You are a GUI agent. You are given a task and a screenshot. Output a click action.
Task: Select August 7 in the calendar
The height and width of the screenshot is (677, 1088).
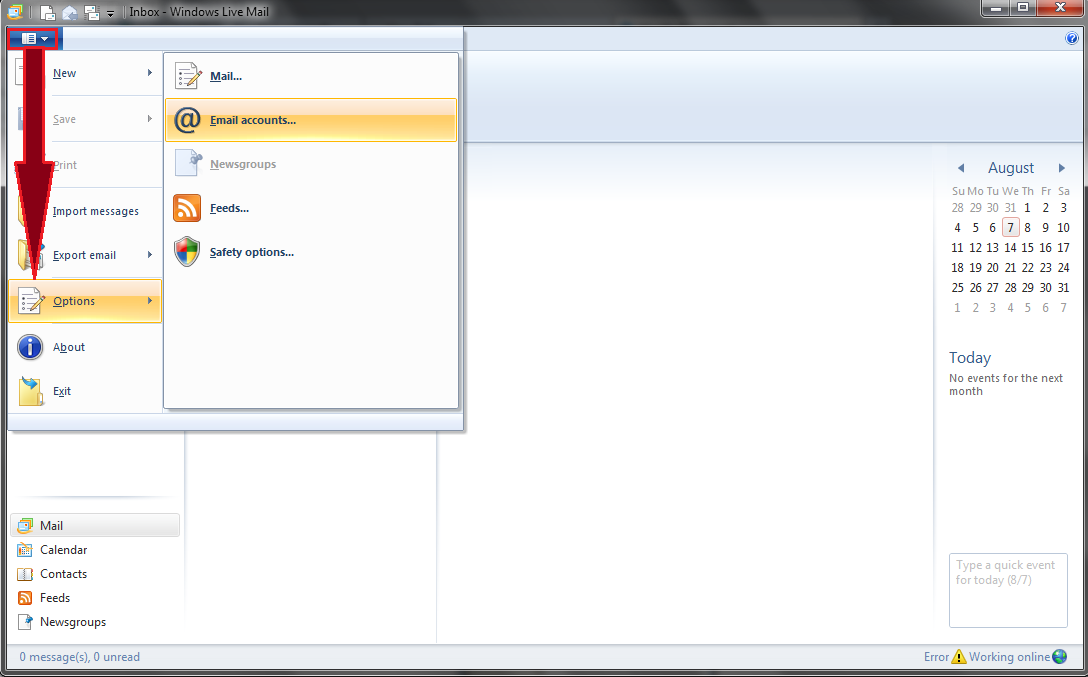[1010, 228]
